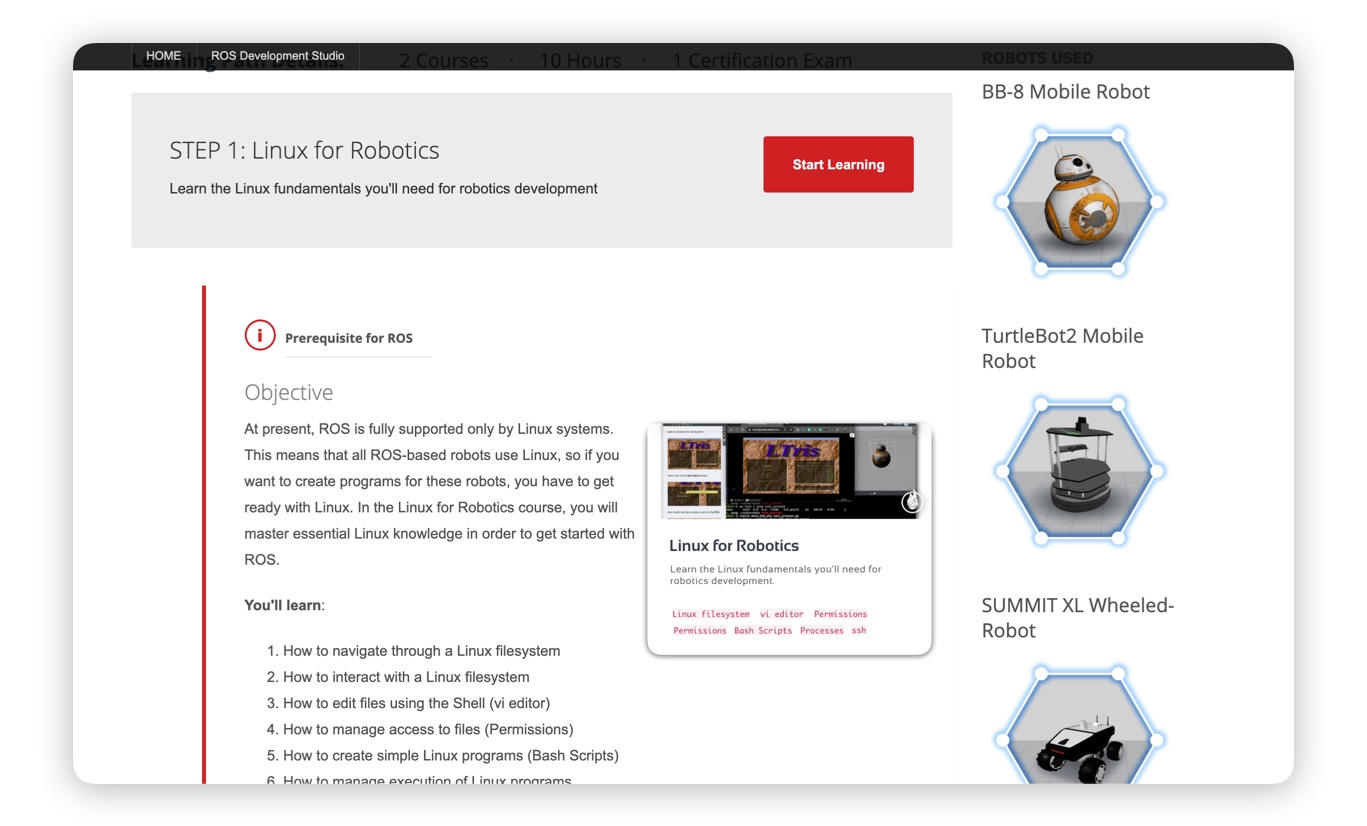Click the 'You'll learn' label

point(283,605)
